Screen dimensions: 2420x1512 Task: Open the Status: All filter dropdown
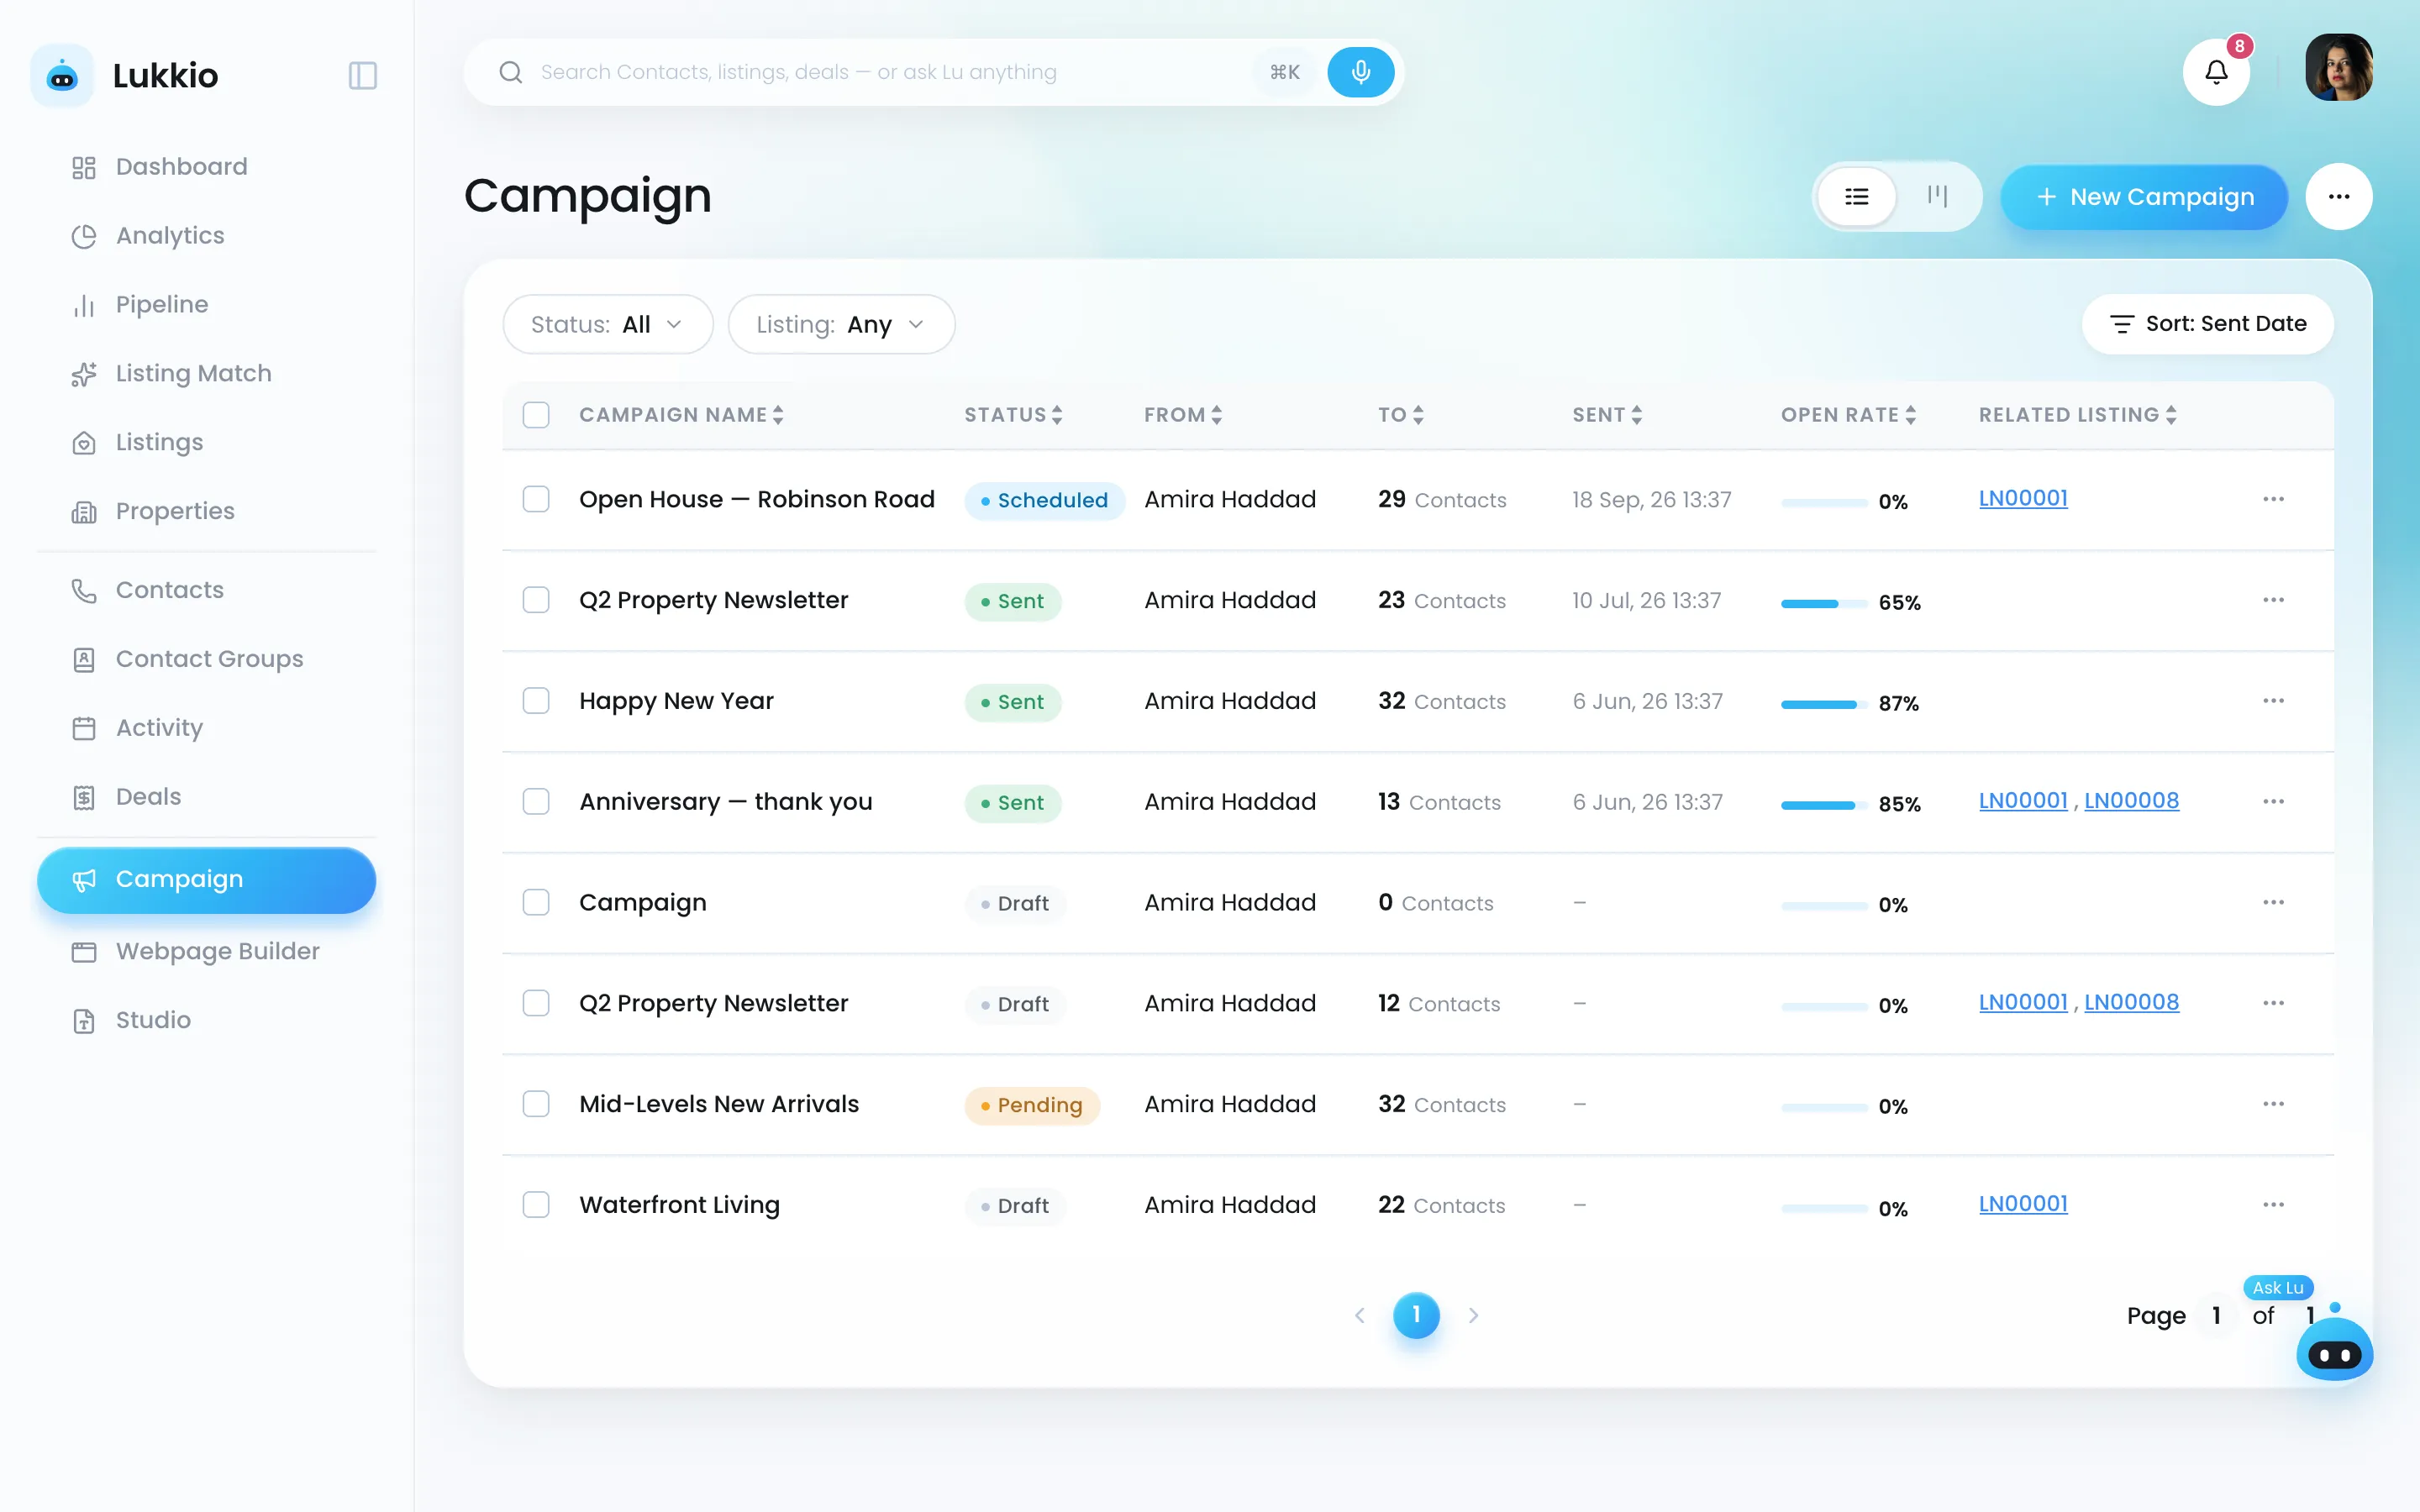pos(608,324)
